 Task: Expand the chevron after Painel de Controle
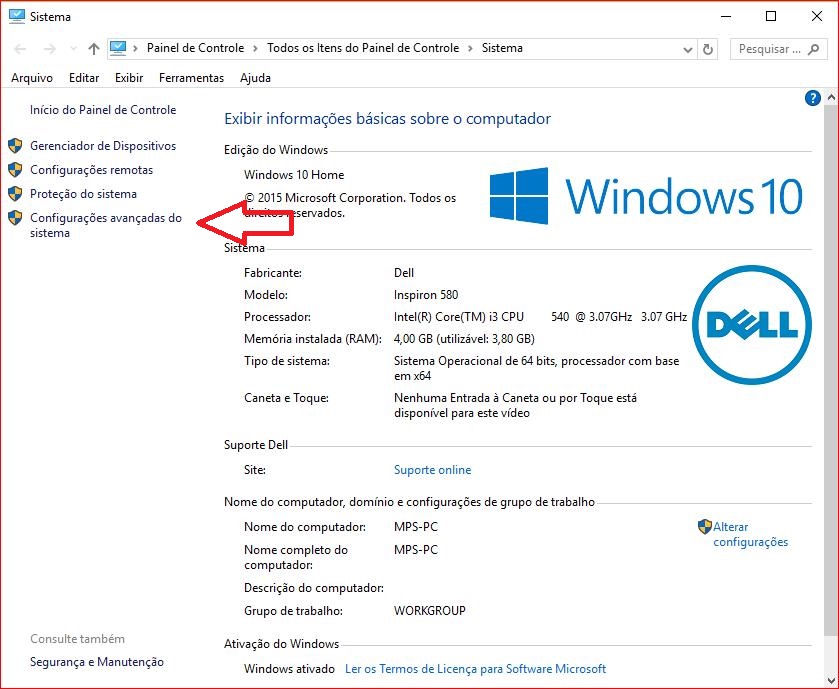pos(256,48)
